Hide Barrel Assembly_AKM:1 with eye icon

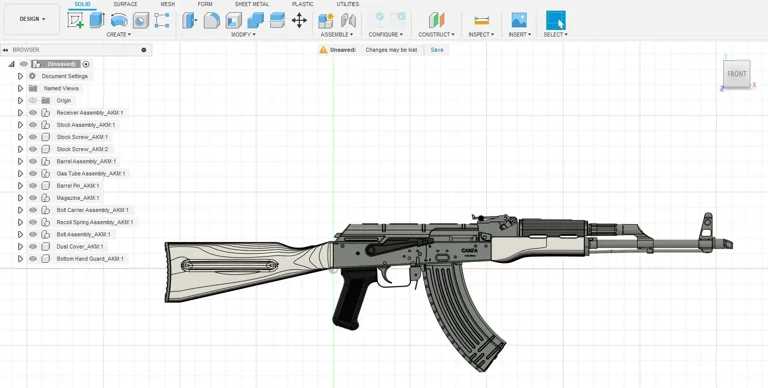33,161
